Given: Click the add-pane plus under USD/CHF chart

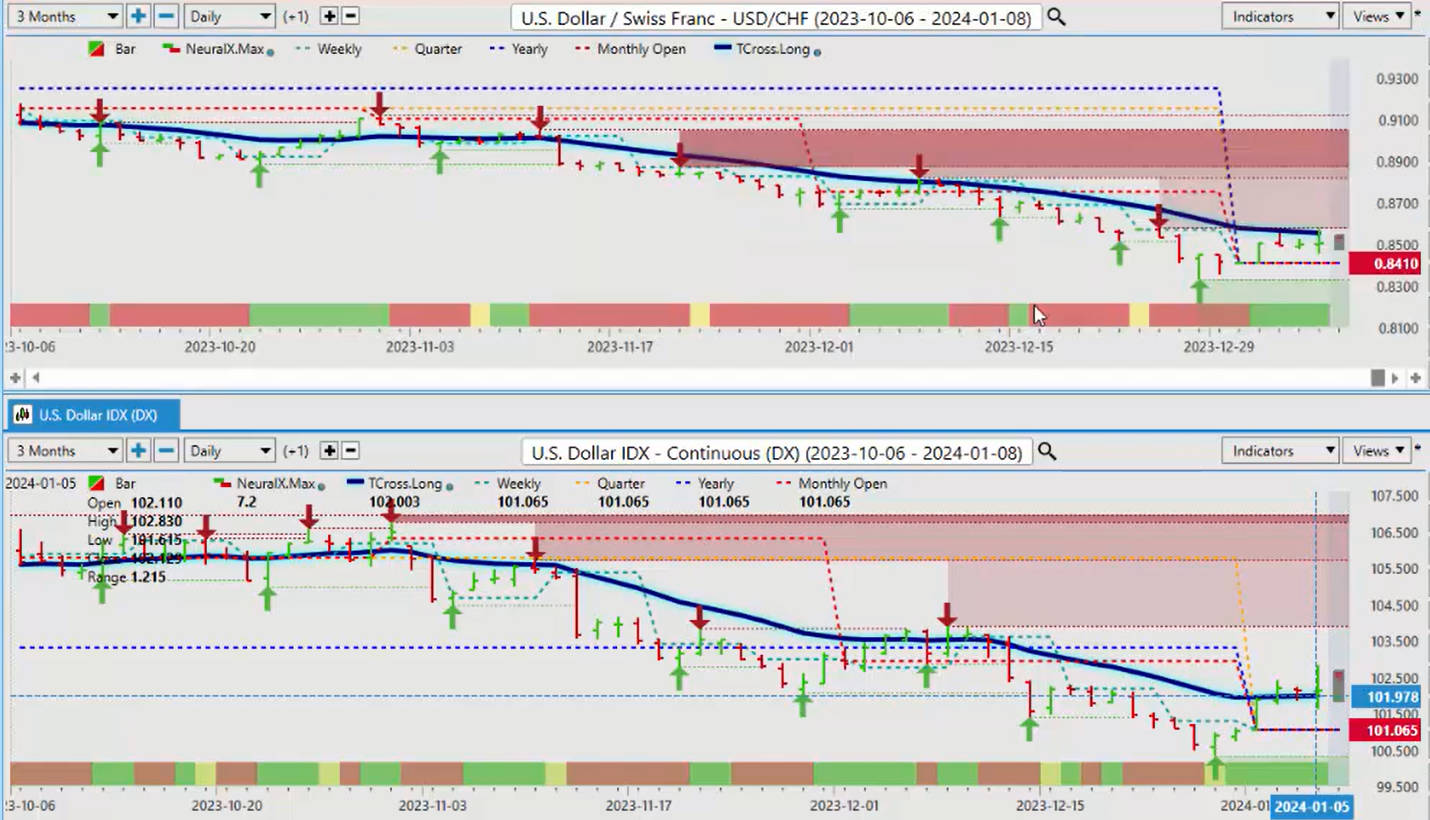Looking at the screenshot, I should 15,378.
